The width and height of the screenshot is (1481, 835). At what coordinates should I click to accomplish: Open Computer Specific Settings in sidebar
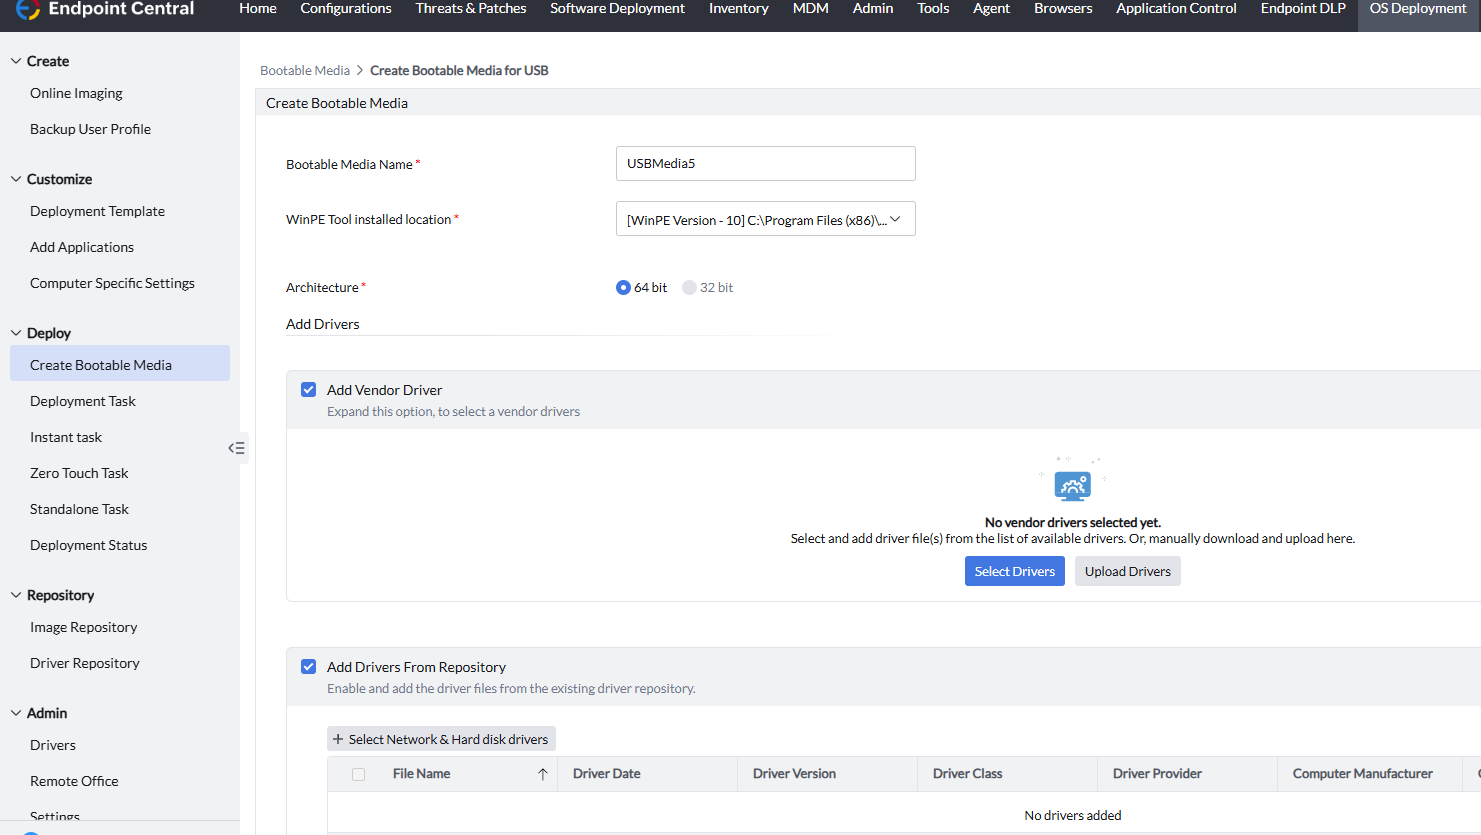point(112,283)
